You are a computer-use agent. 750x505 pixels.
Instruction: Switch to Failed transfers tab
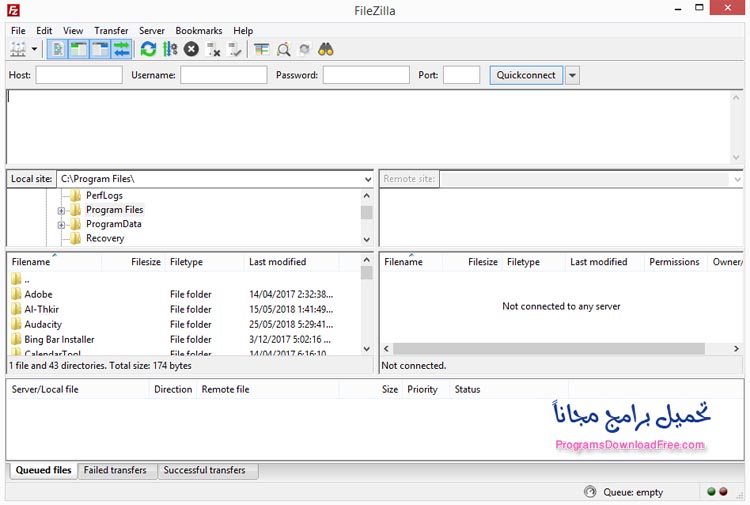115,470
